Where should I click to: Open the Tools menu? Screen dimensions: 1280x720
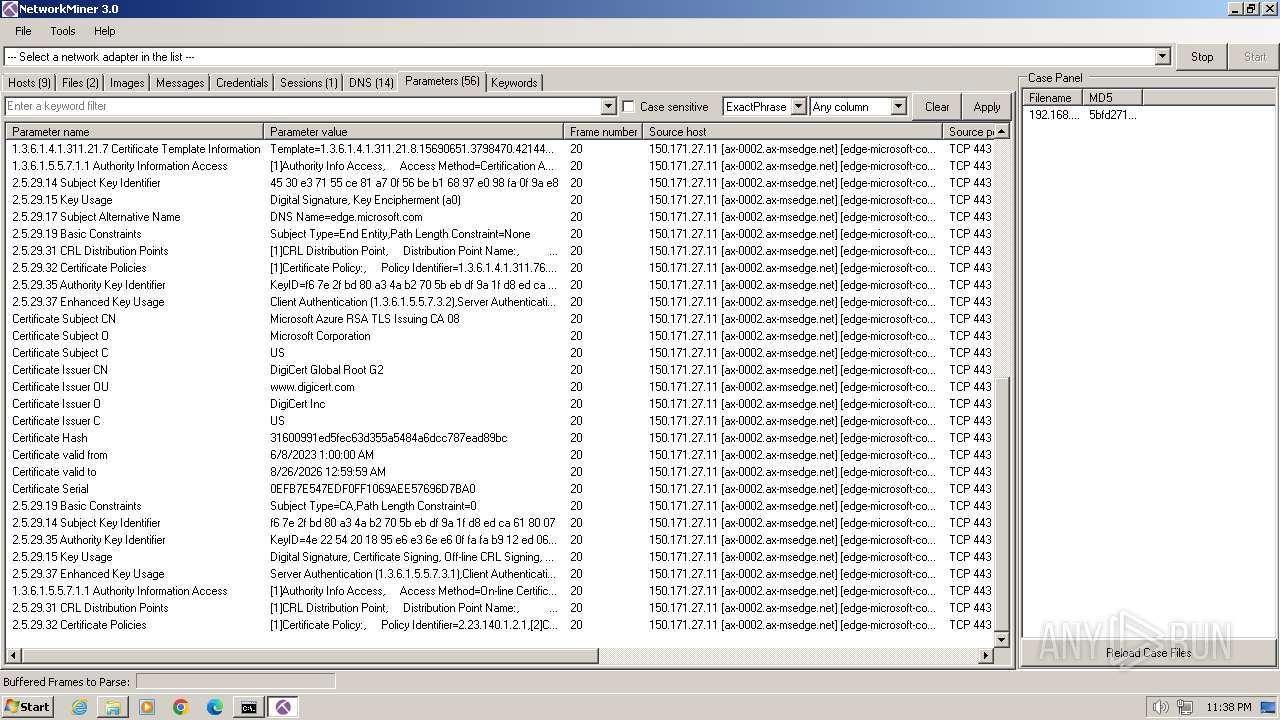[x=63, y=31]
